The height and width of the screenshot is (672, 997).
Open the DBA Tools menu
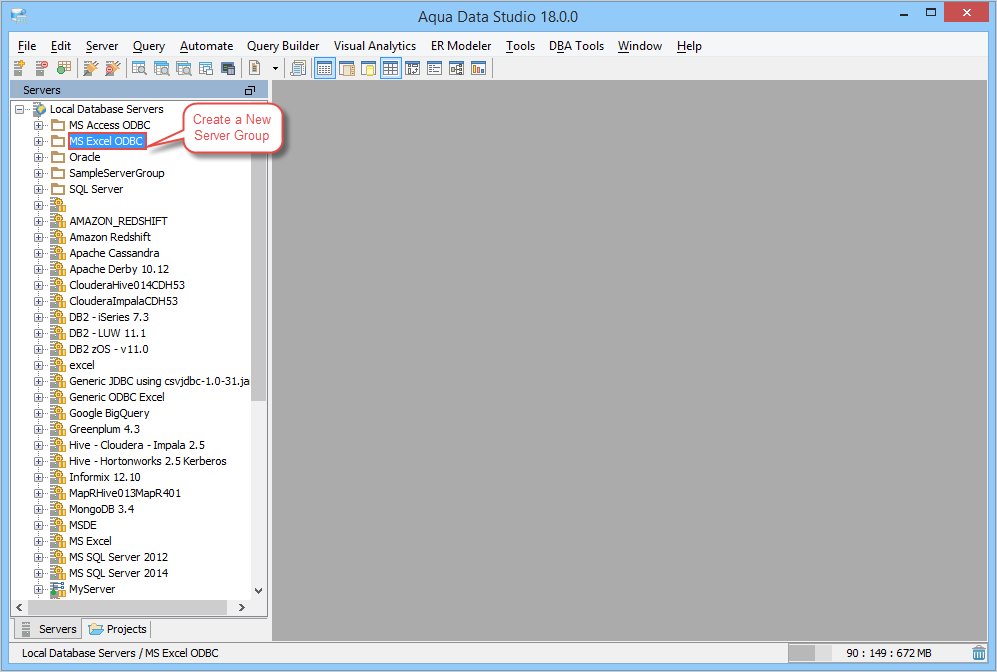click(x=576, y=46)
